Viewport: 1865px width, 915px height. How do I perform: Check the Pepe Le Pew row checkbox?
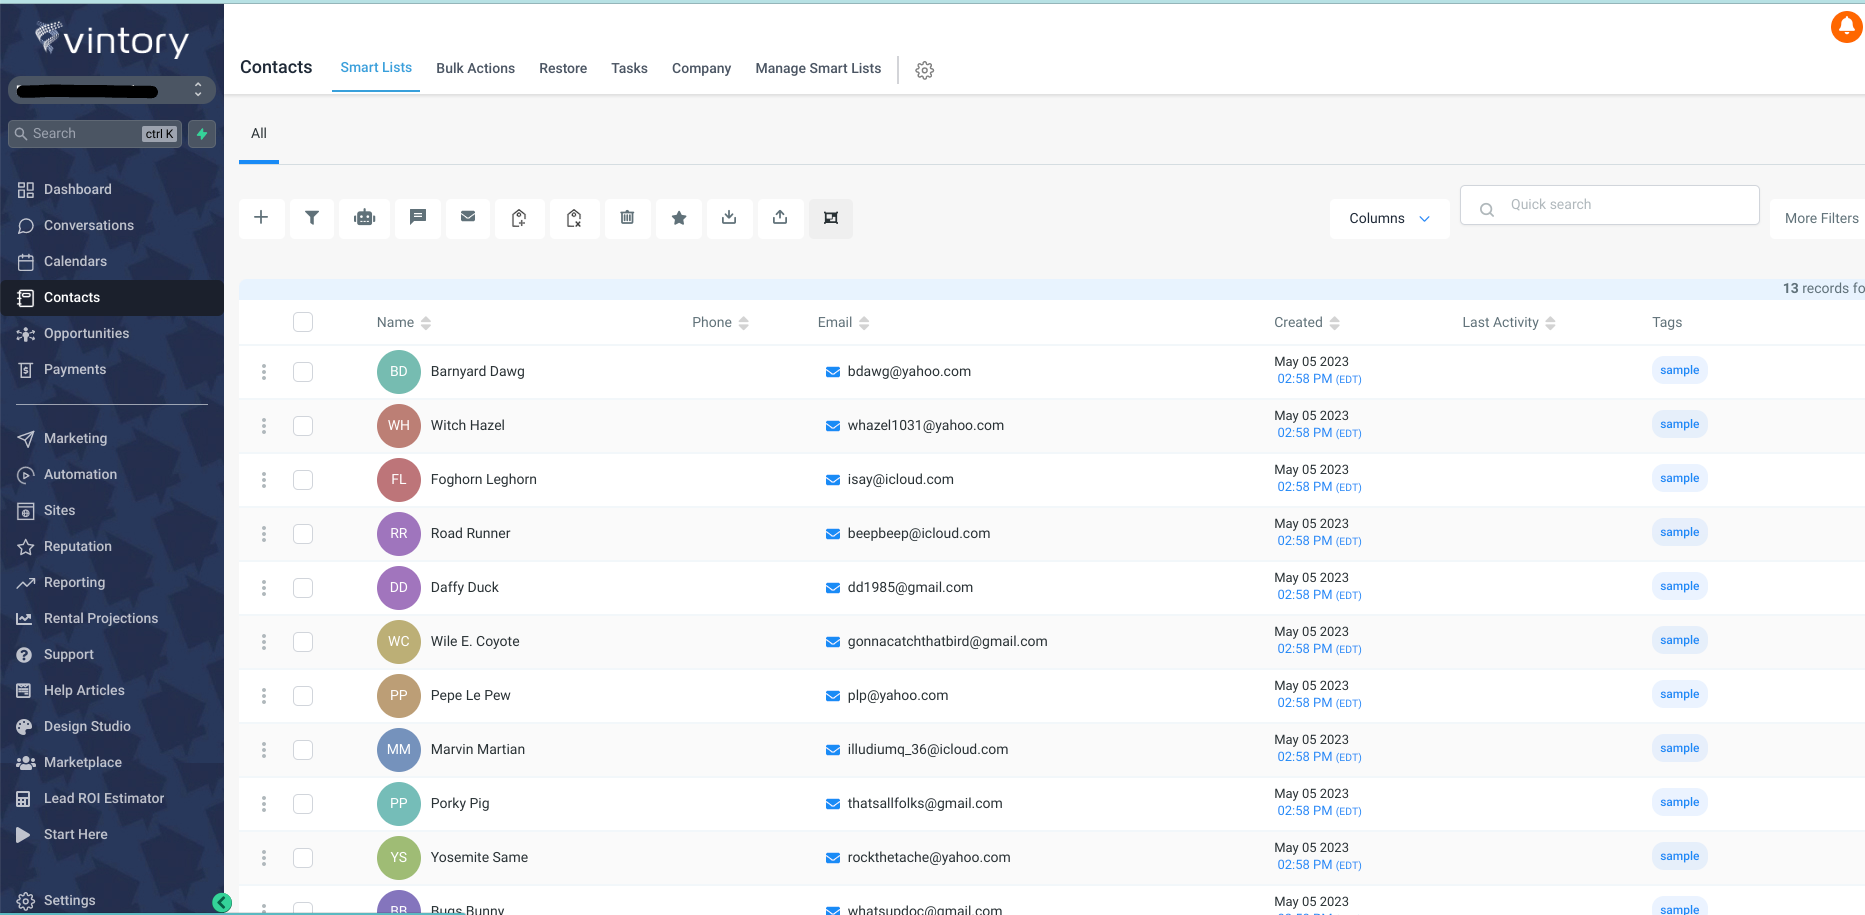pos(303,696)
